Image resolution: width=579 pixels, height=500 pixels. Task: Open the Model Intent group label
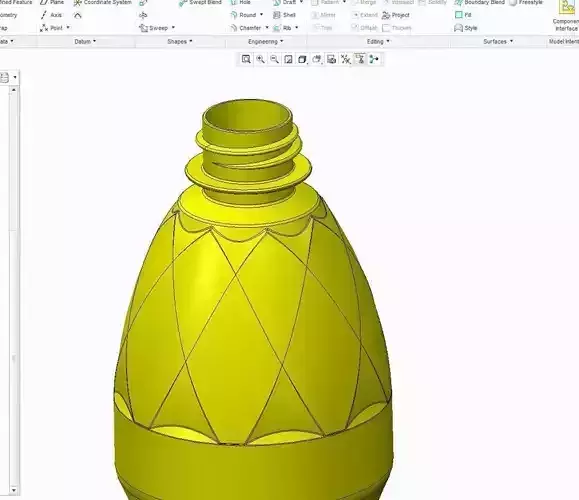(563, 41)
